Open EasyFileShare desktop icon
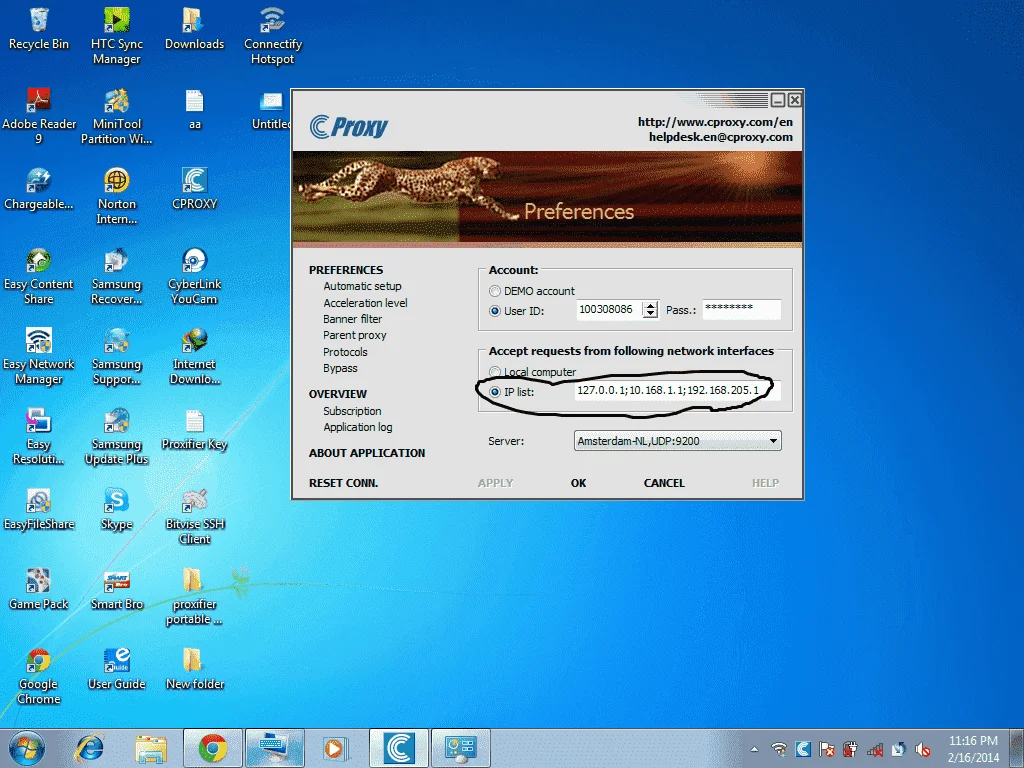 click(x=39, y=509)
